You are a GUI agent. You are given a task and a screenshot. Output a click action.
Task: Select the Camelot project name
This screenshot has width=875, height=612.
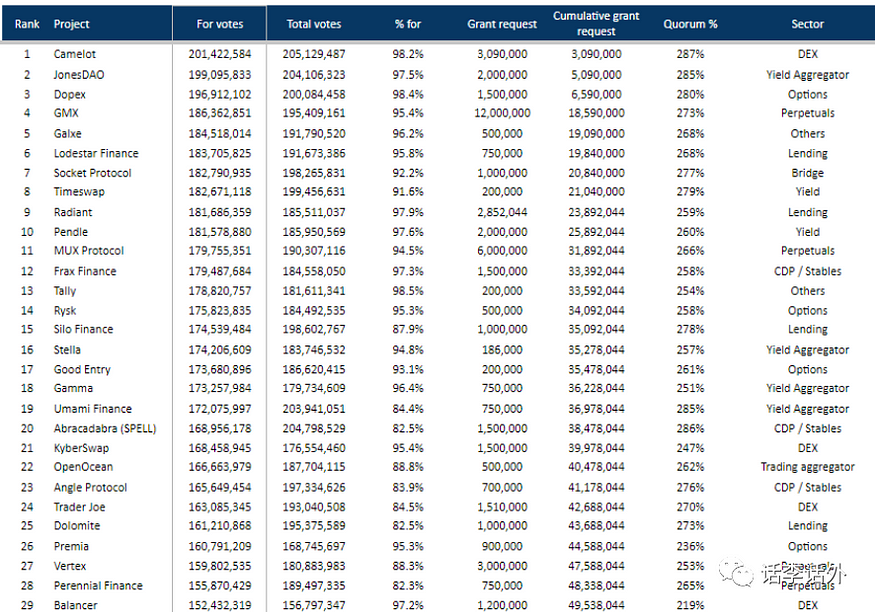tap(75, 54)
